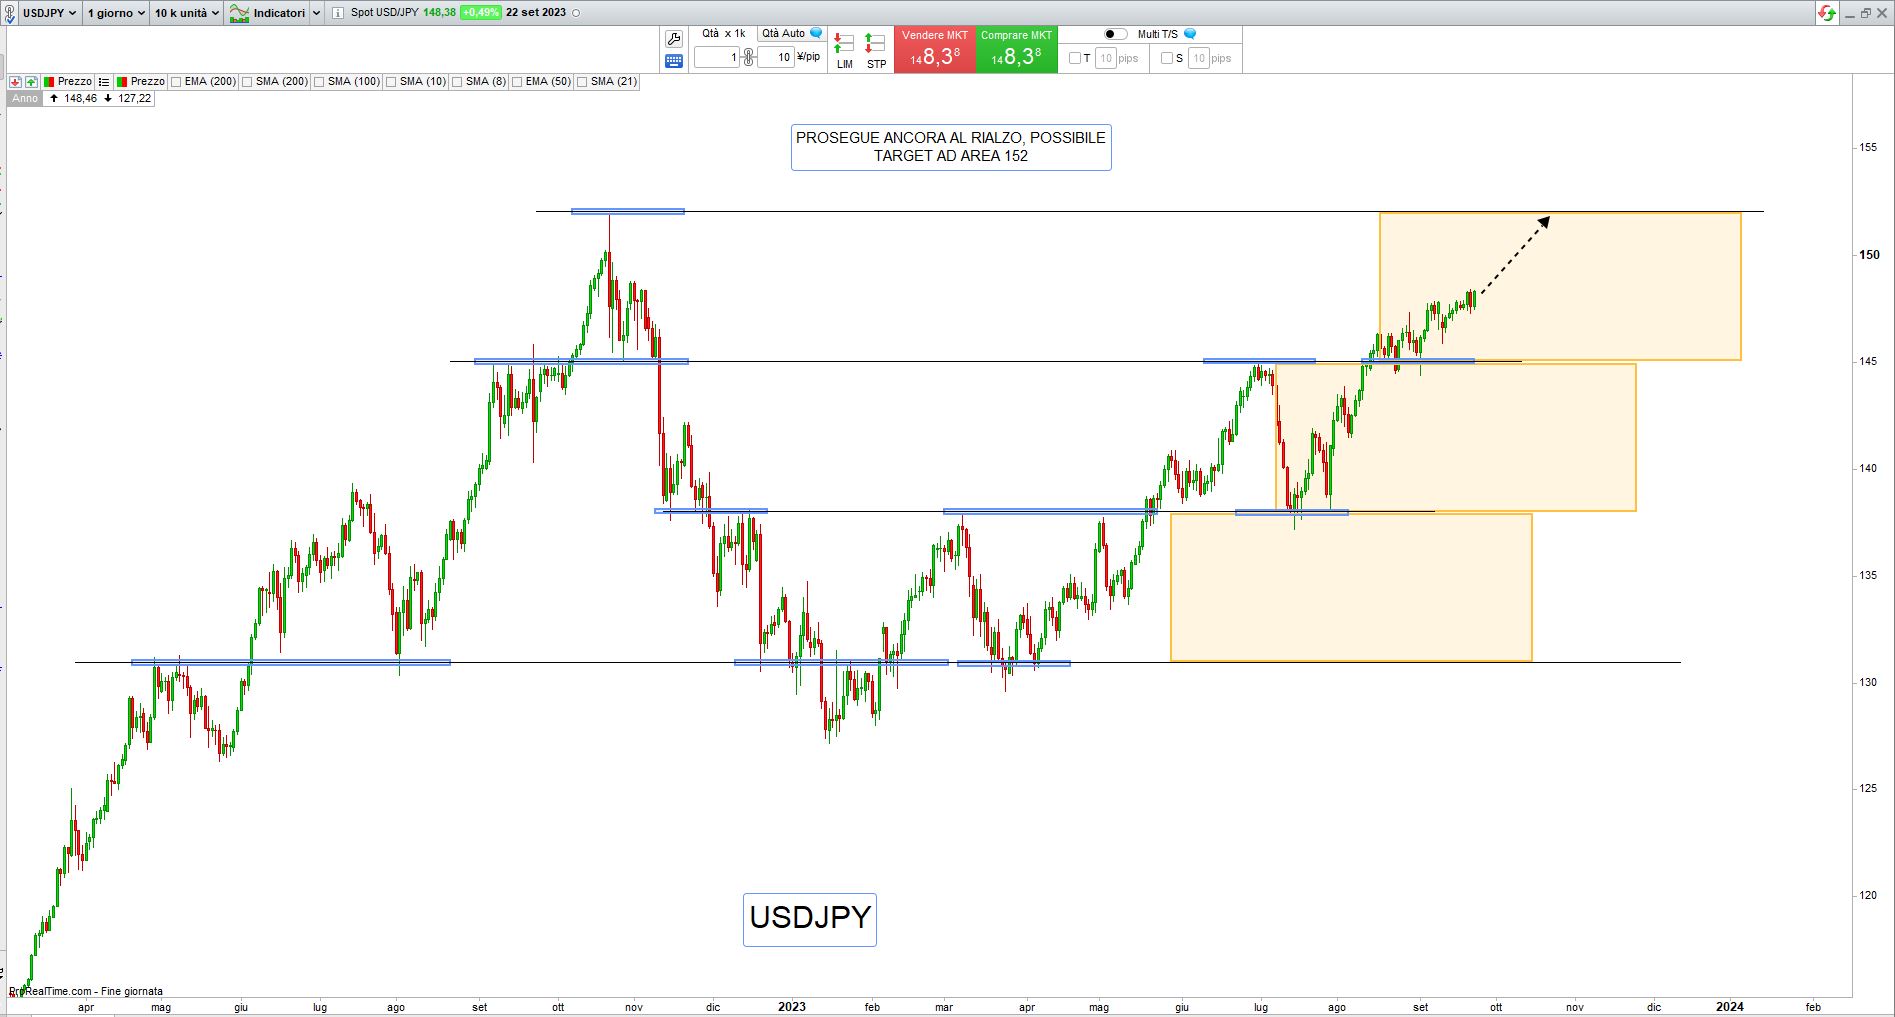Click the ProRealTime.com - Fine giornata label
The height and width of the screenshot is (1017, 1895).
click(86, 991)
